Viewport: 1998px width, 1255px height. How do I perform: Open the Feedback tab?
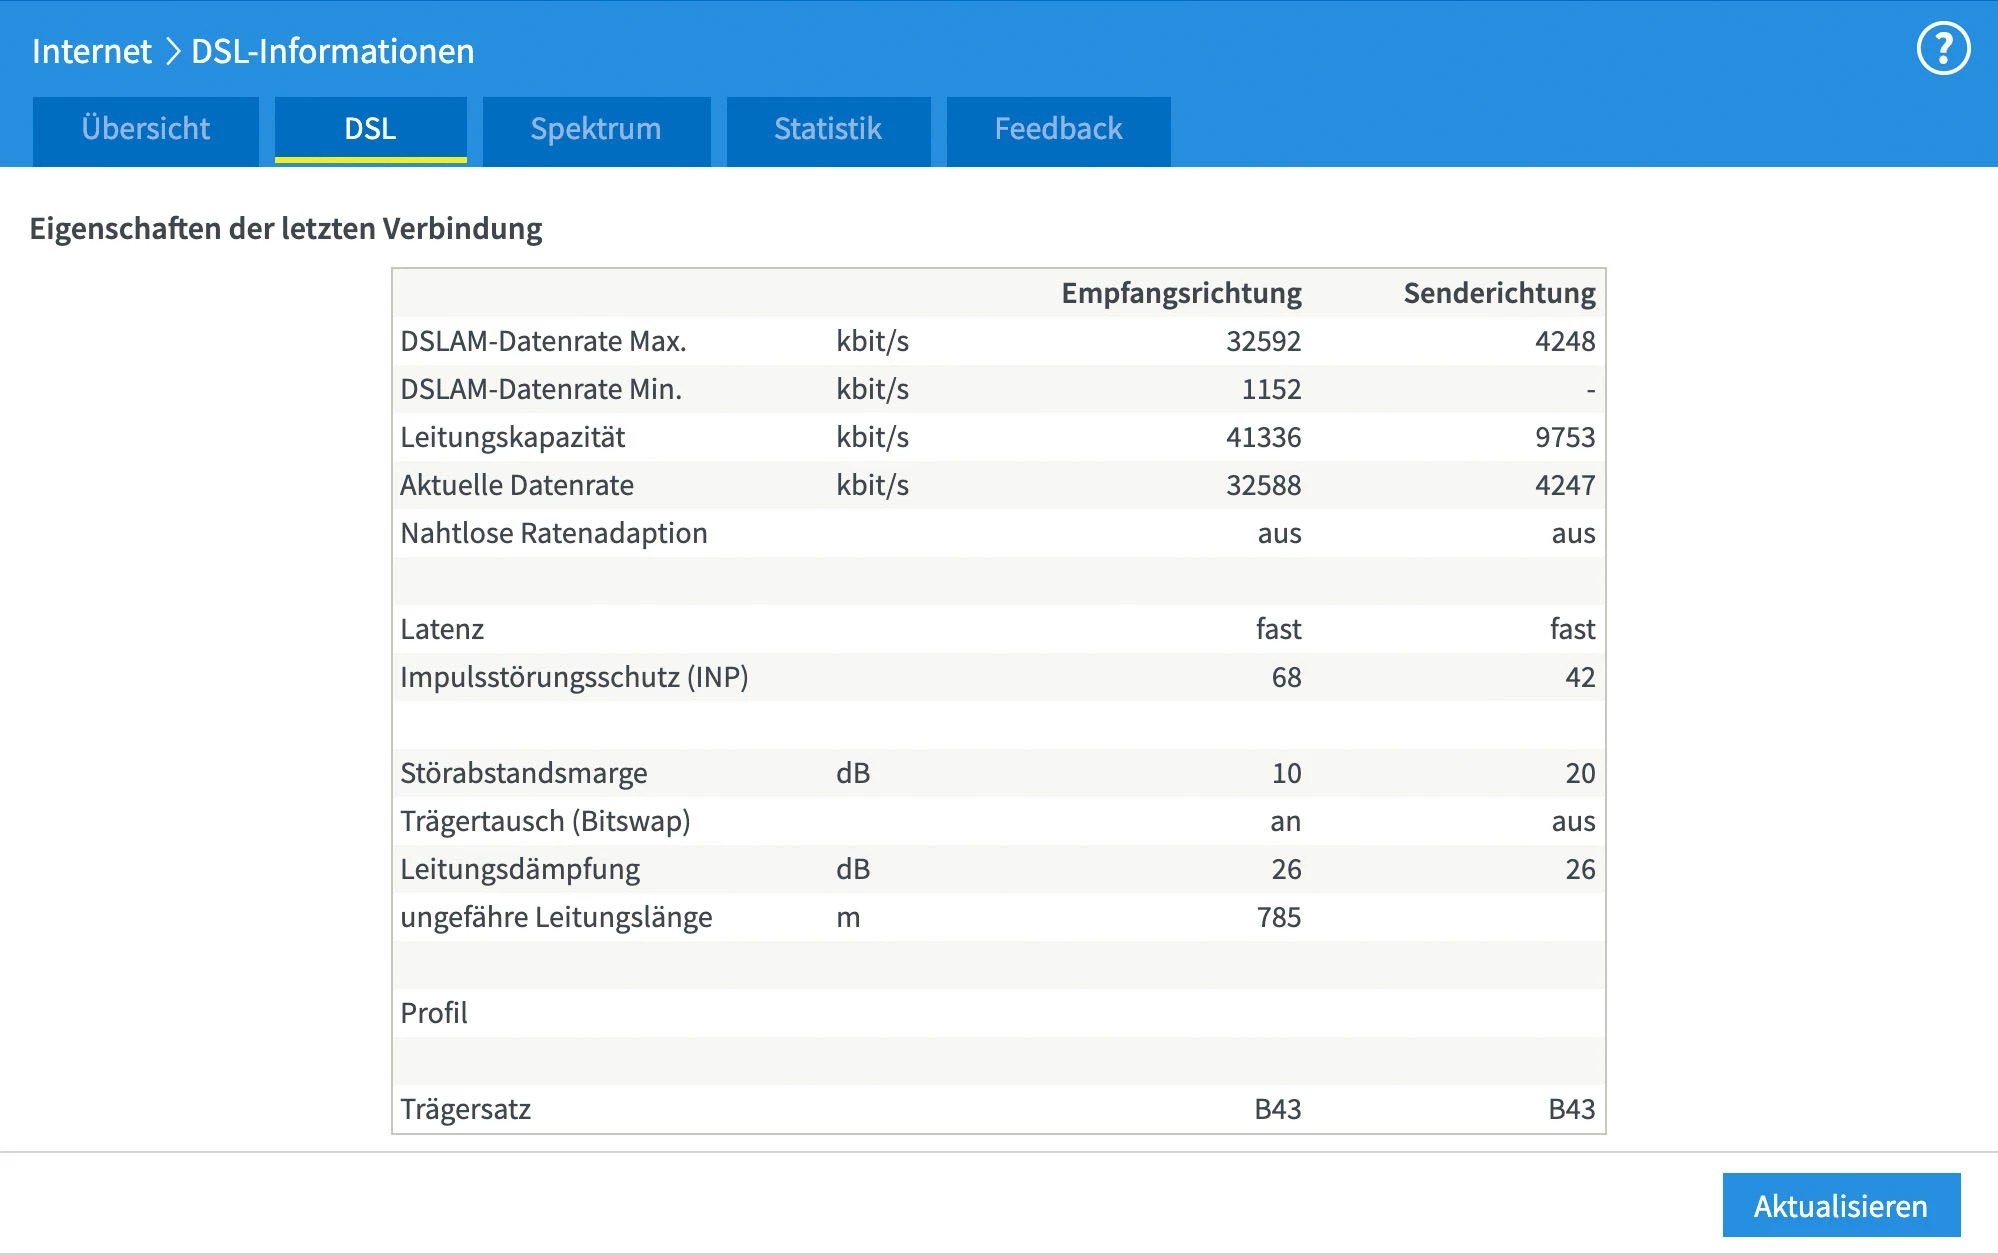pyautogui.click(x=1058, y=129)
